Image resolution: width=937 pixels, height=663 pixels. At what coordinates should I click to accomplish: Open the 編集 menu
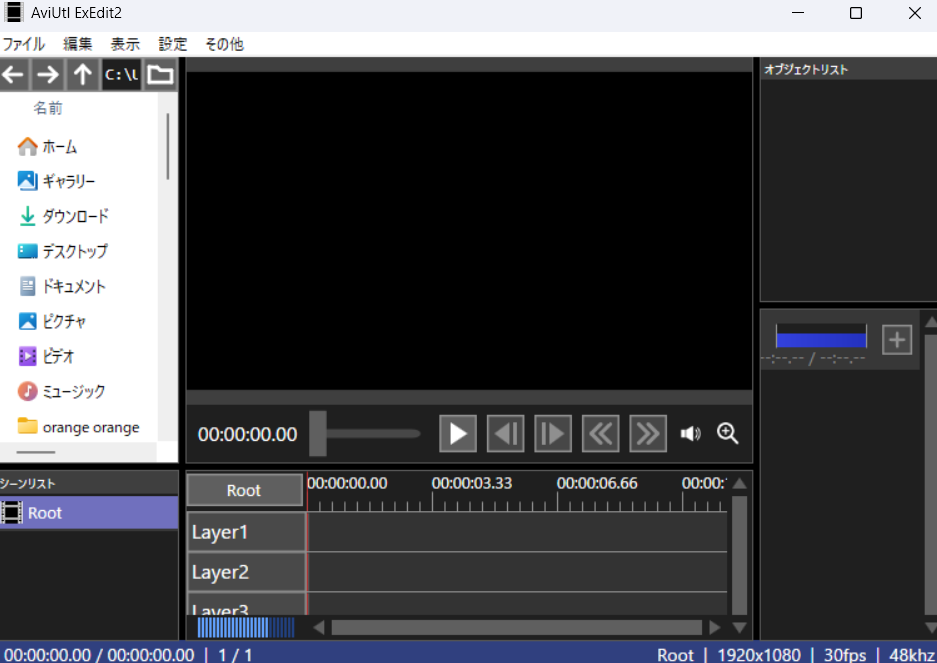point(78,44)
